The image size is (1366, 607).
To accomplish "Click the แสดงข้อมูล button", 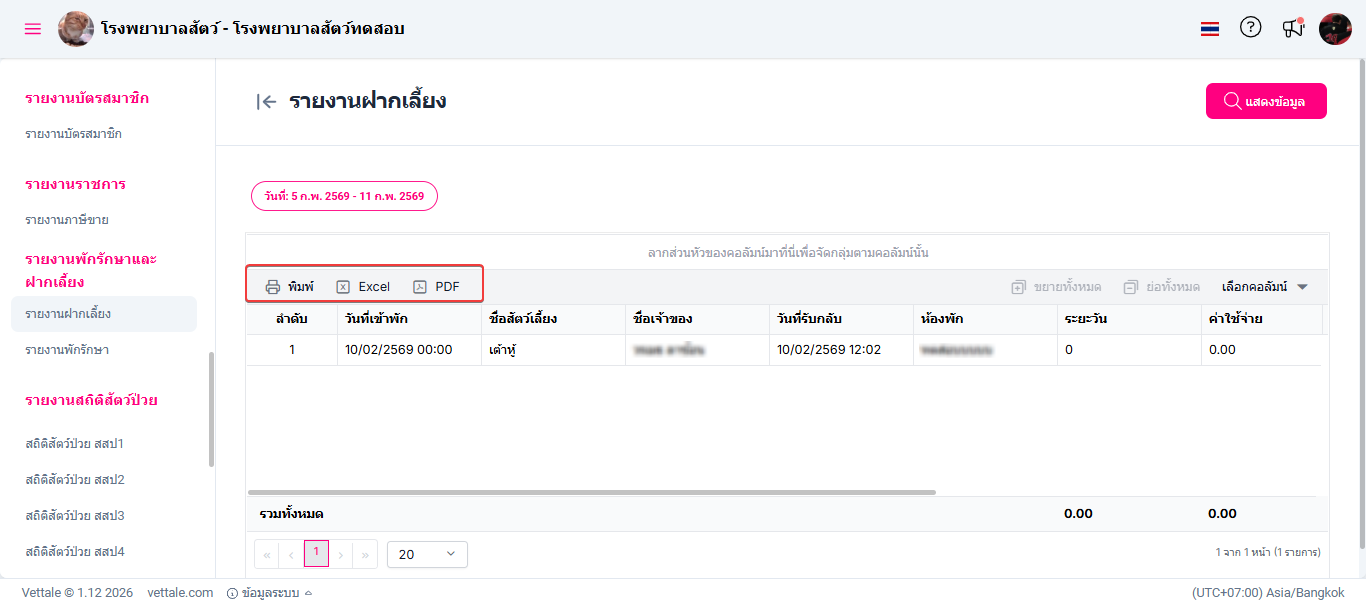I will [1266, 101].
